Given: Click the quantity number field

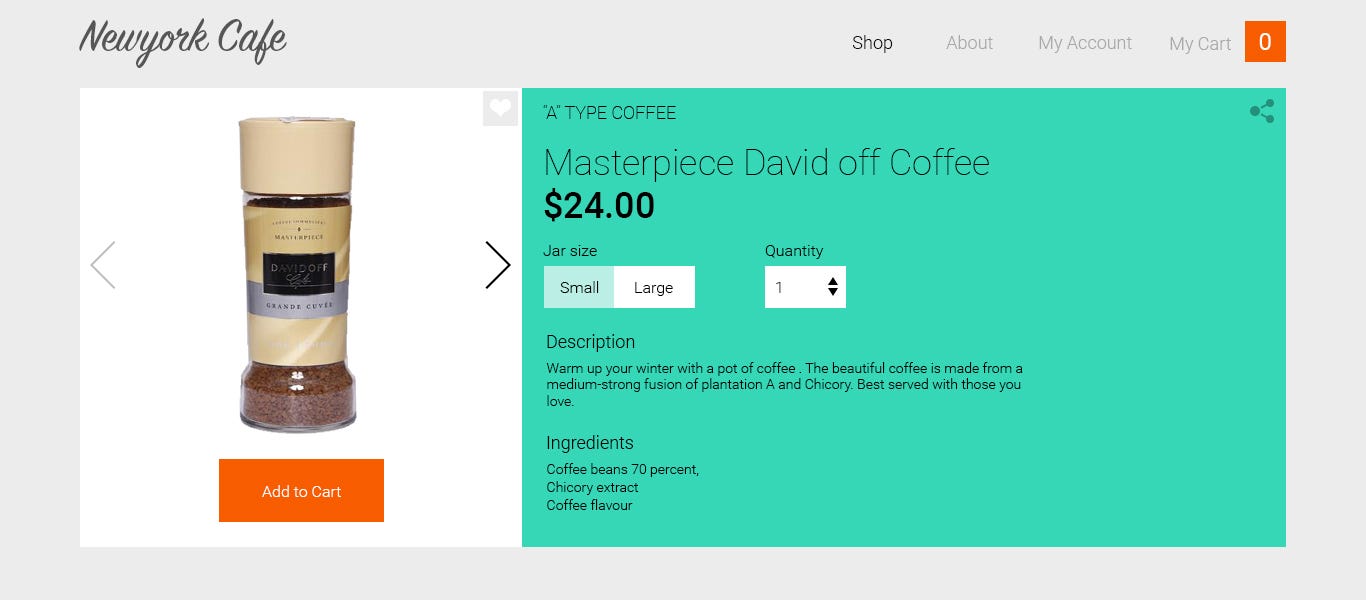Looking at the screenshot, I should tap(794, 288).
